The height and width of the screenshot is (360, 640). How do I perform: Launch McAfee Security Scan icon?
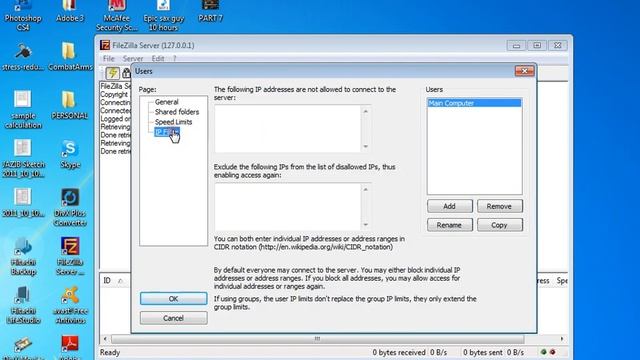pyautogui.click(x=116, y=16)
